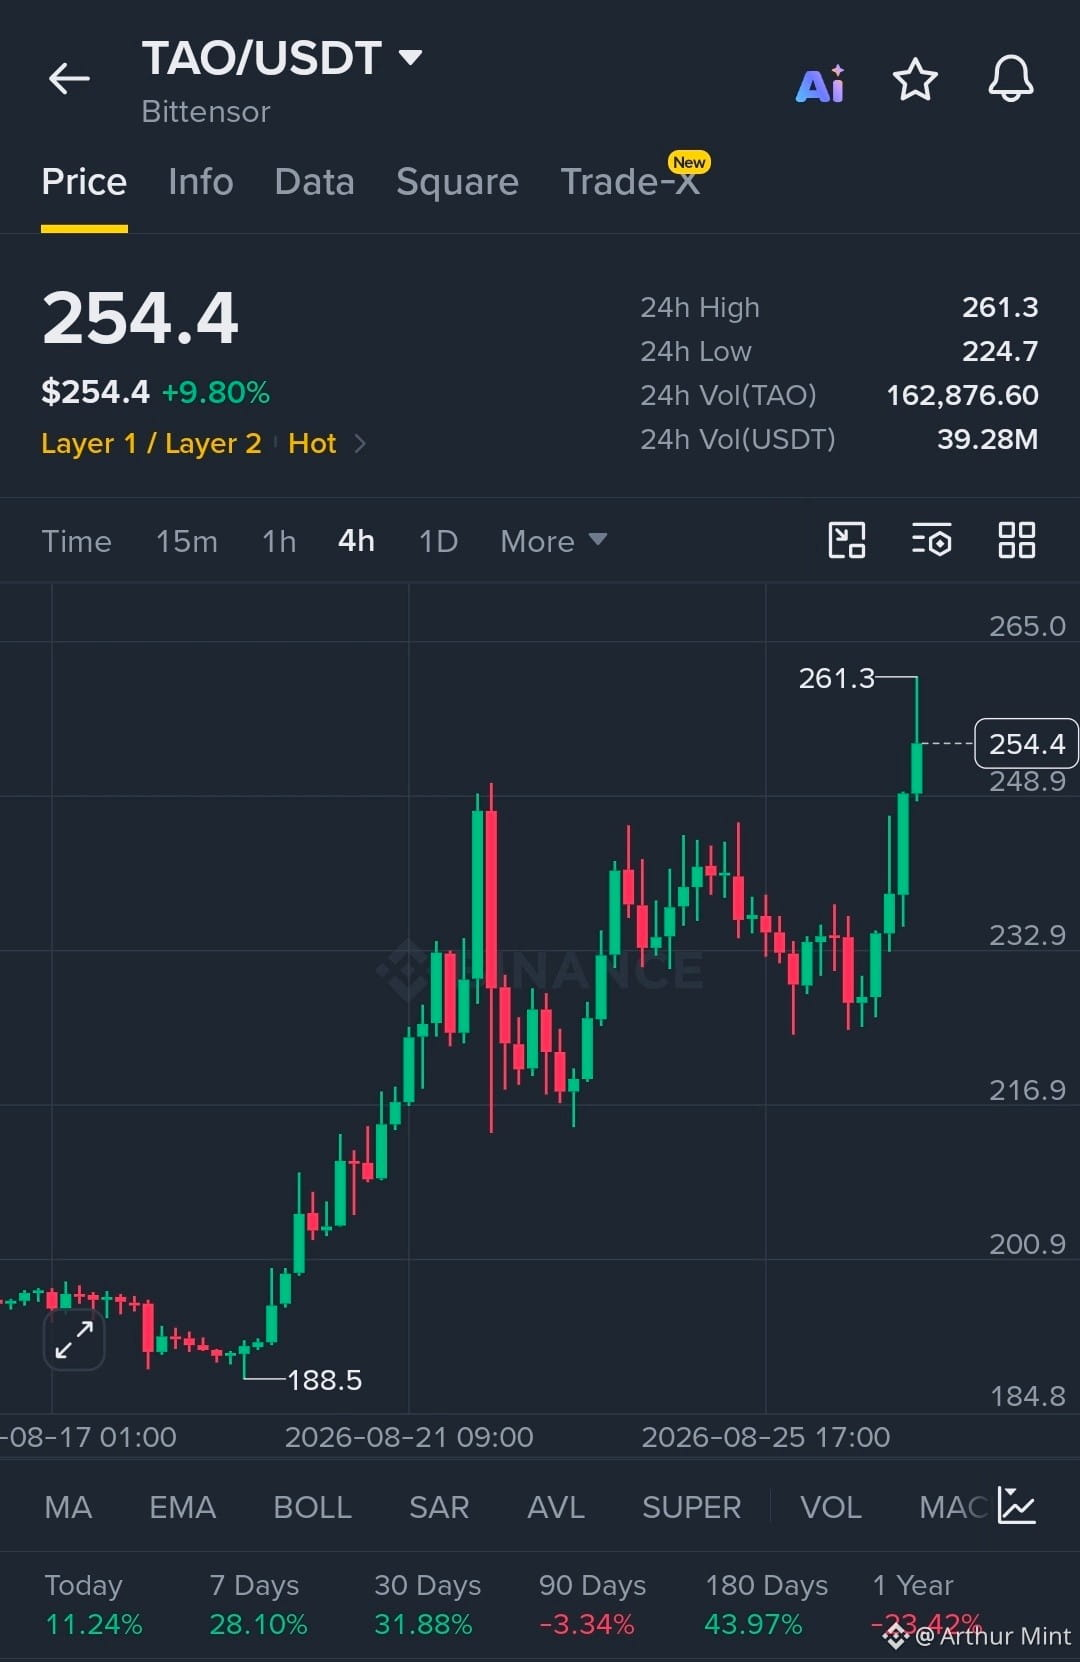Viewport: 1080px width, 1662px height.
Task: Toggle the AVL indicator
Action: [556, 1507]
